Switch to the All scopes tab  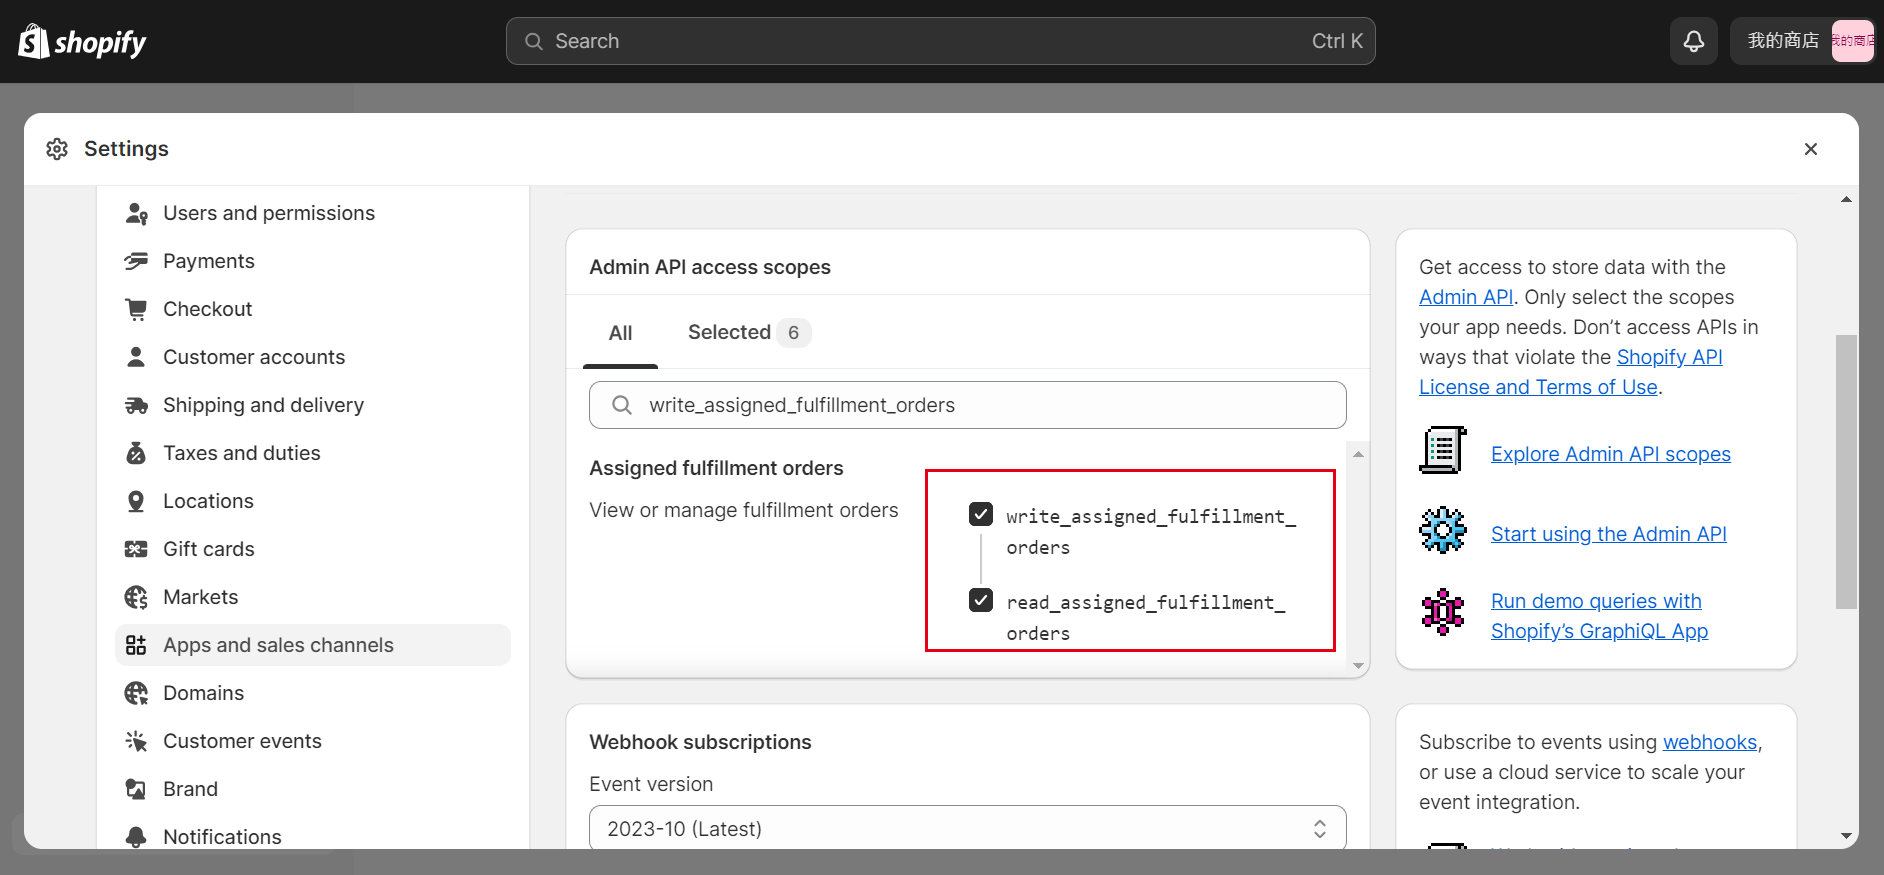click(620, 333)
